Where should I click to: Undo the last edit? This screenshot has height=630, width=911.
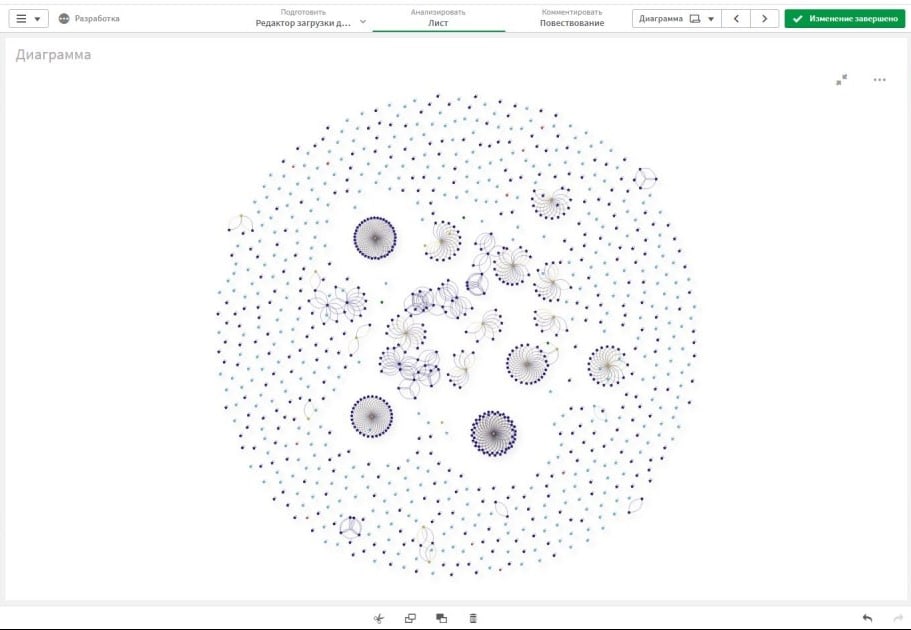pos(867,618)
